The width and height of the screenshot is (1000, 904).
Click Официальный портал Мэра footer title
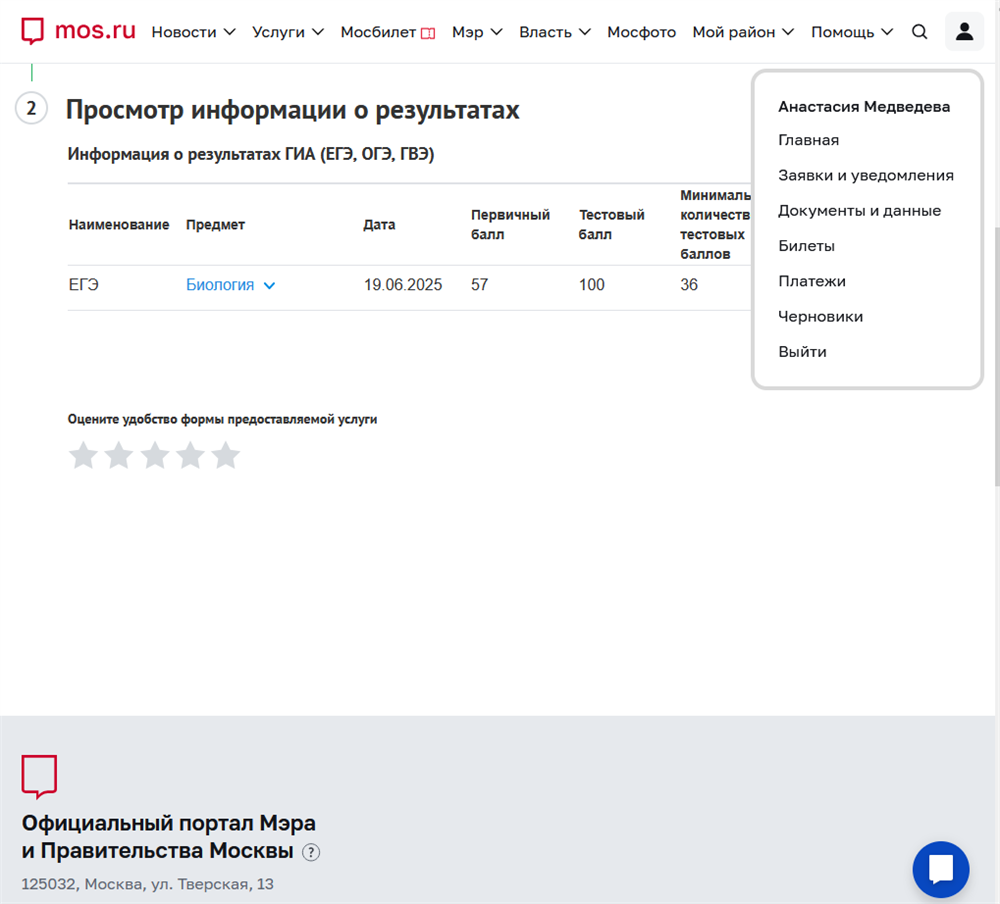169,836
